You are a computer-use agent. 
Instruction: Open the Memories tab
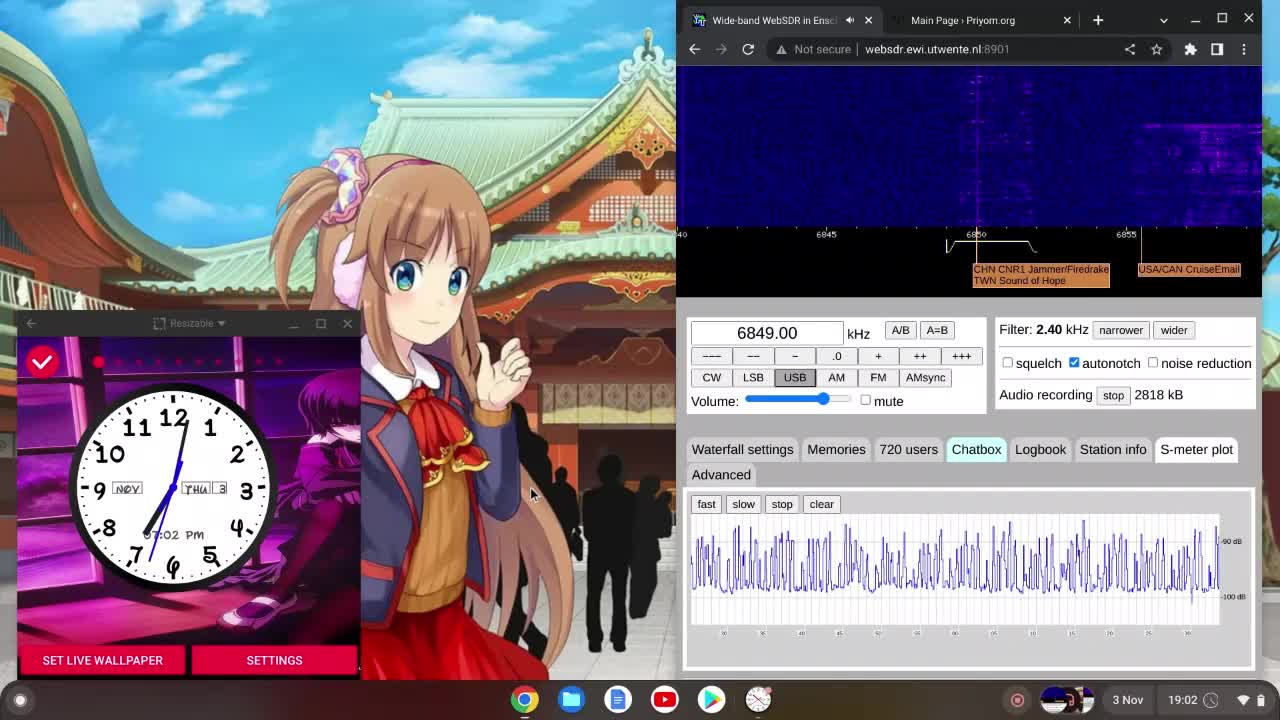[836, 450]
